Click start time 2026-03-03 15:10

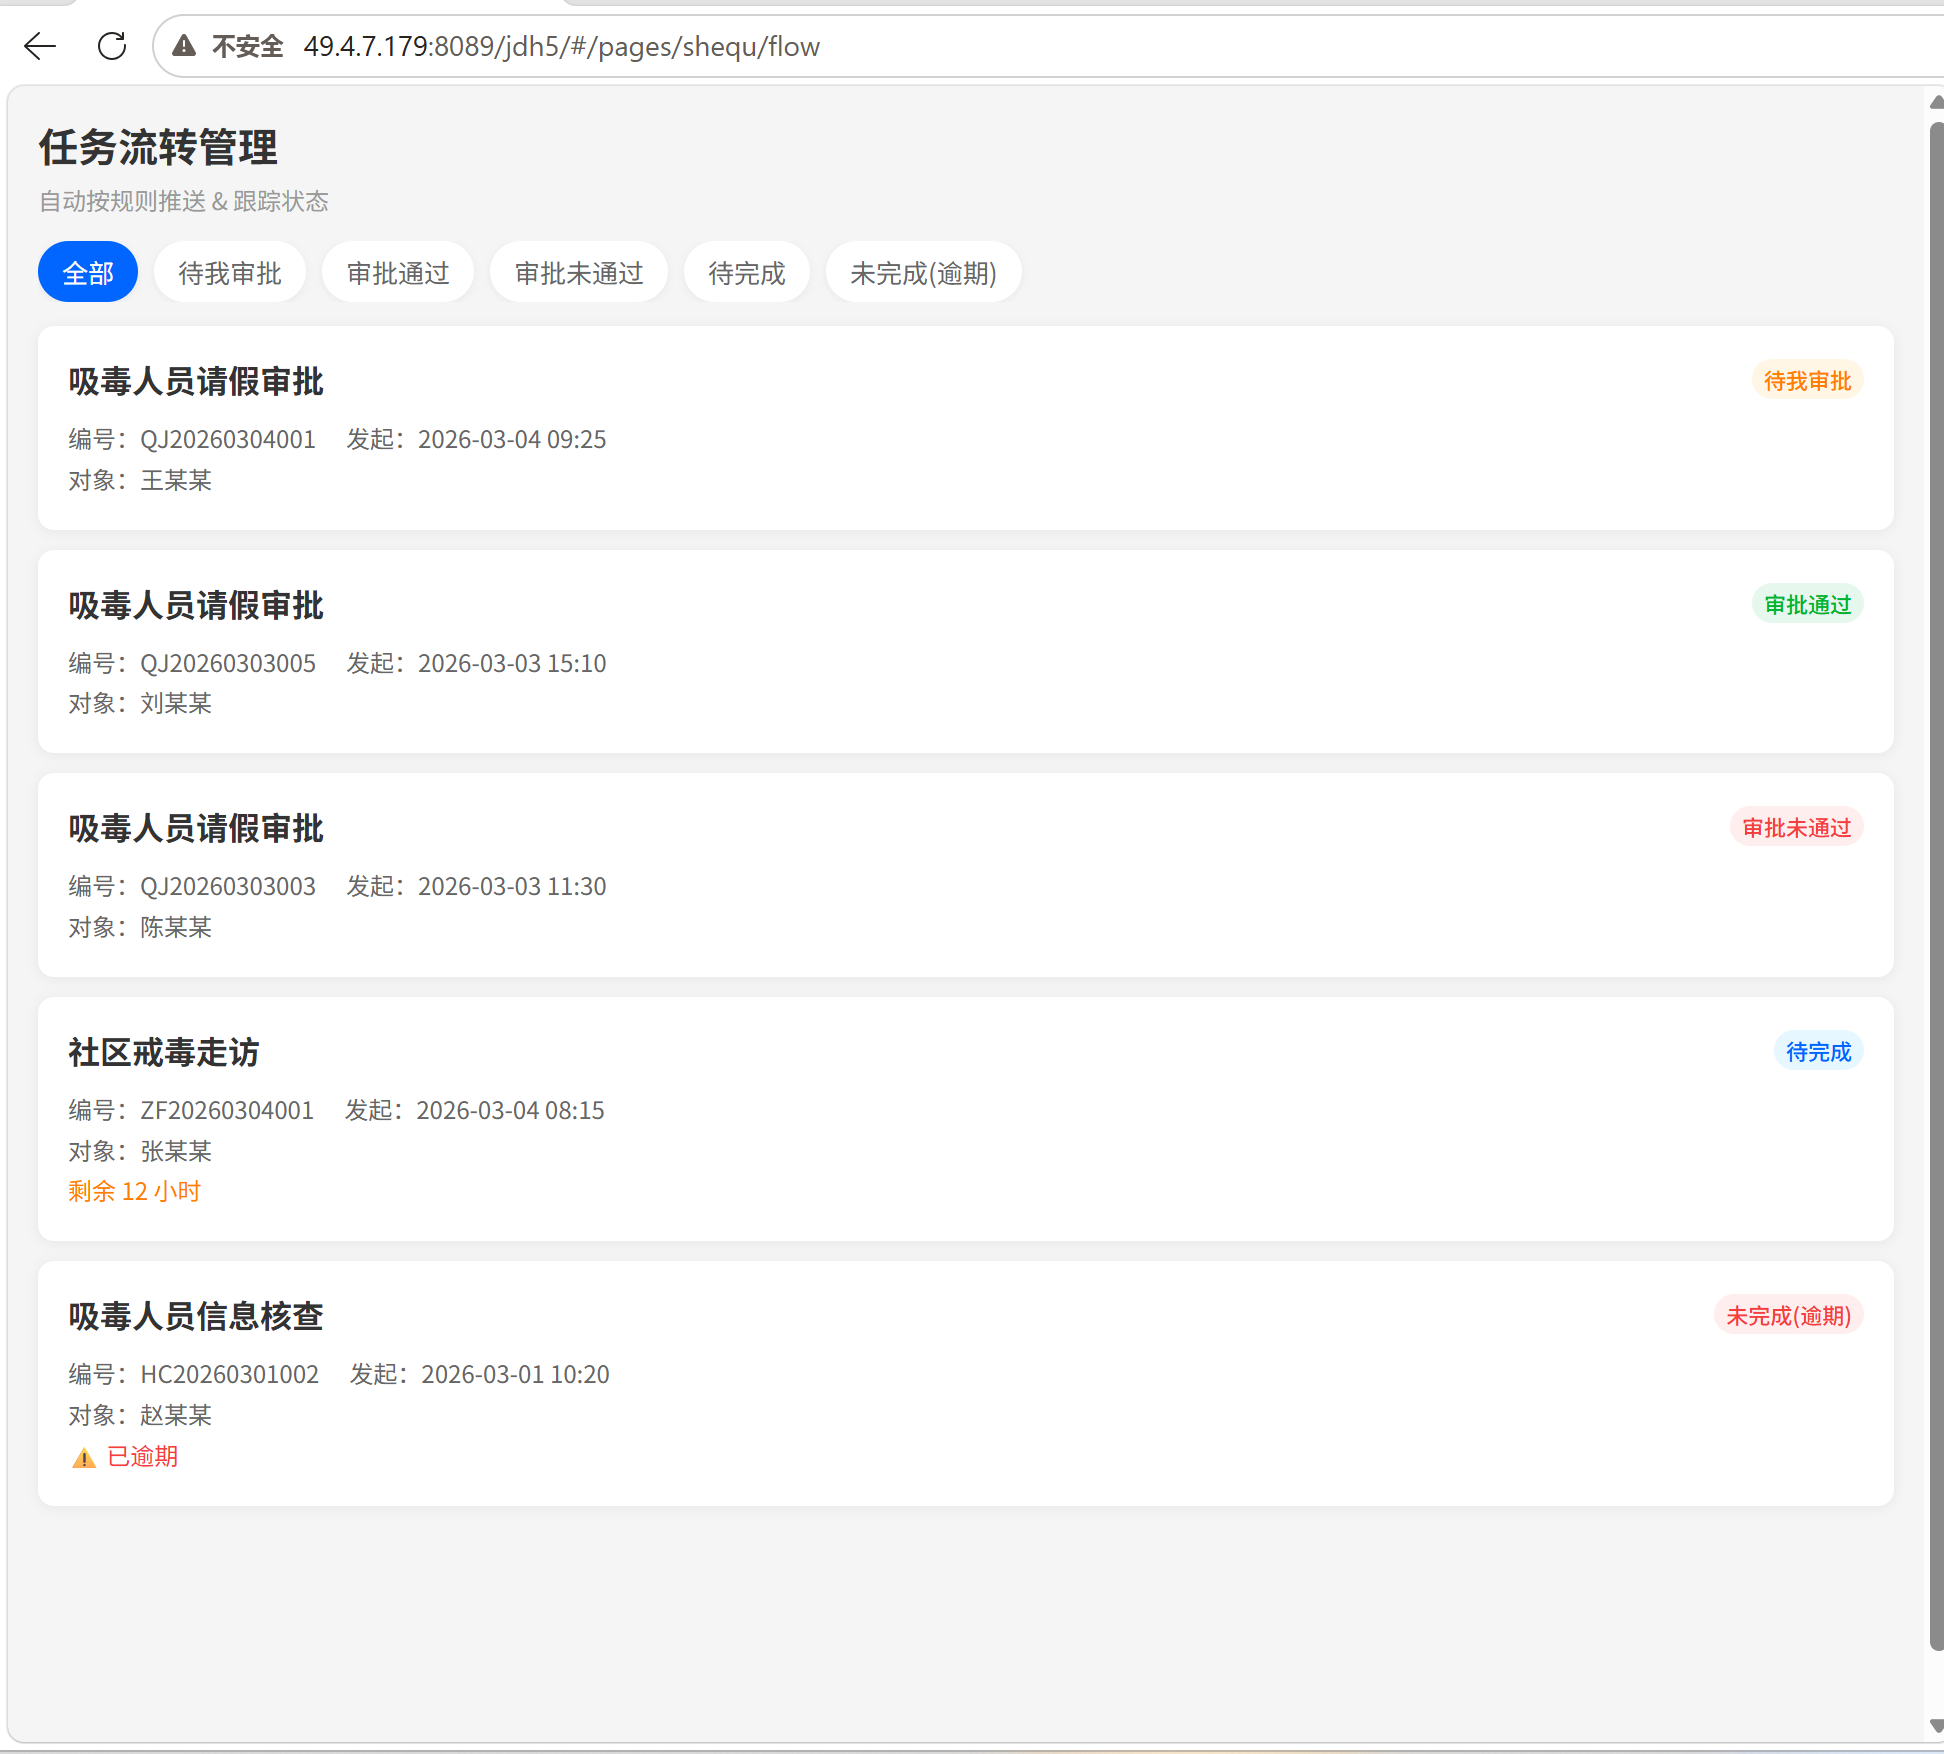point(512,664)
